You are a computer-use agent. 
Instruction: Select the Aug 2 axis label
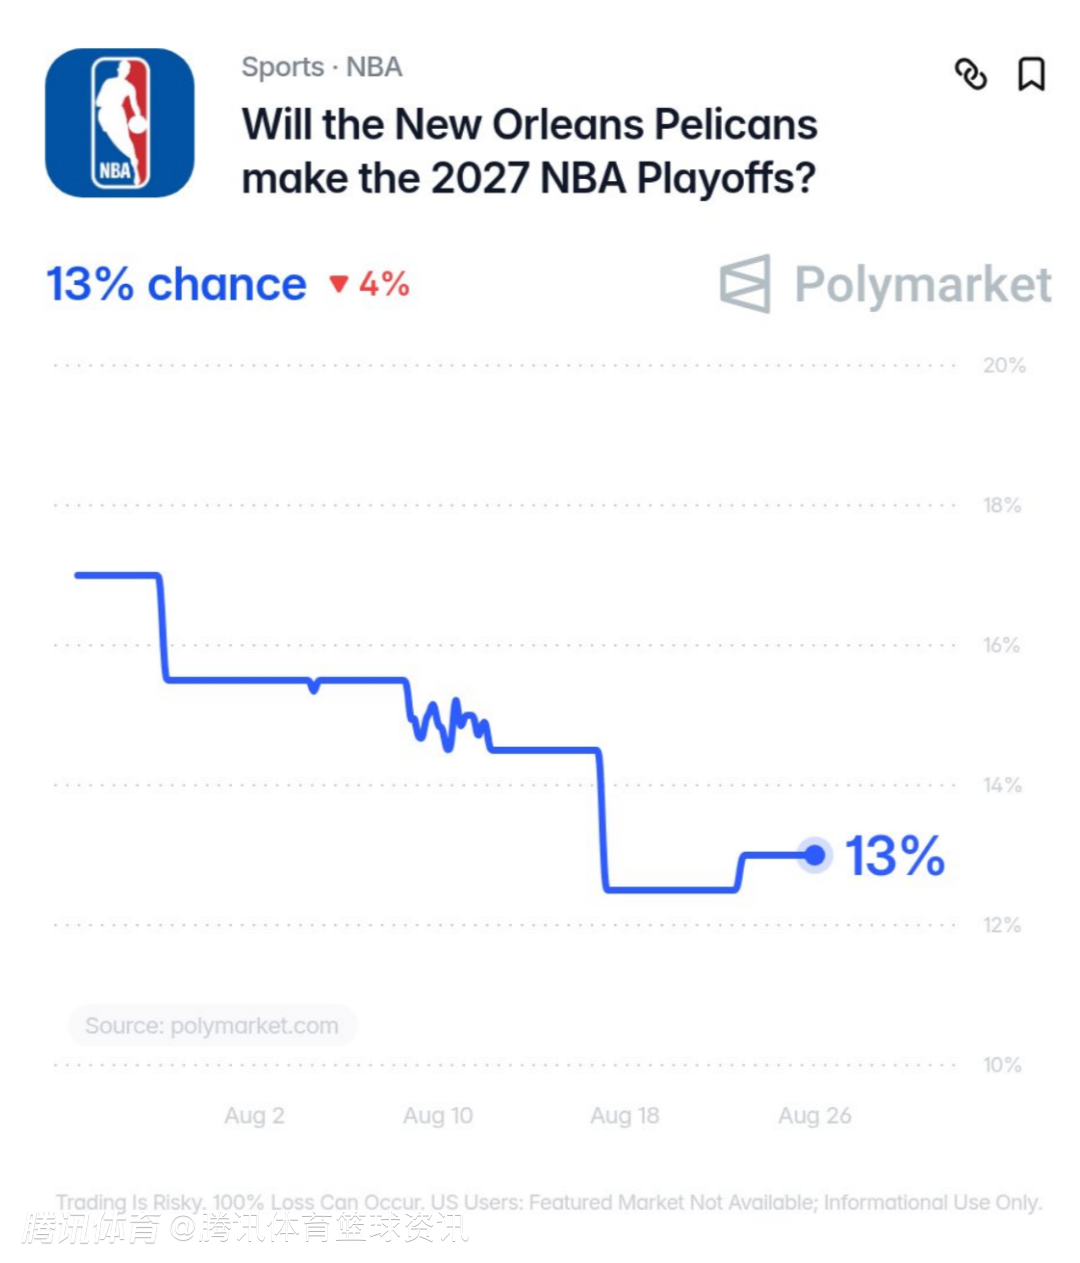(x=254, y=1115)
